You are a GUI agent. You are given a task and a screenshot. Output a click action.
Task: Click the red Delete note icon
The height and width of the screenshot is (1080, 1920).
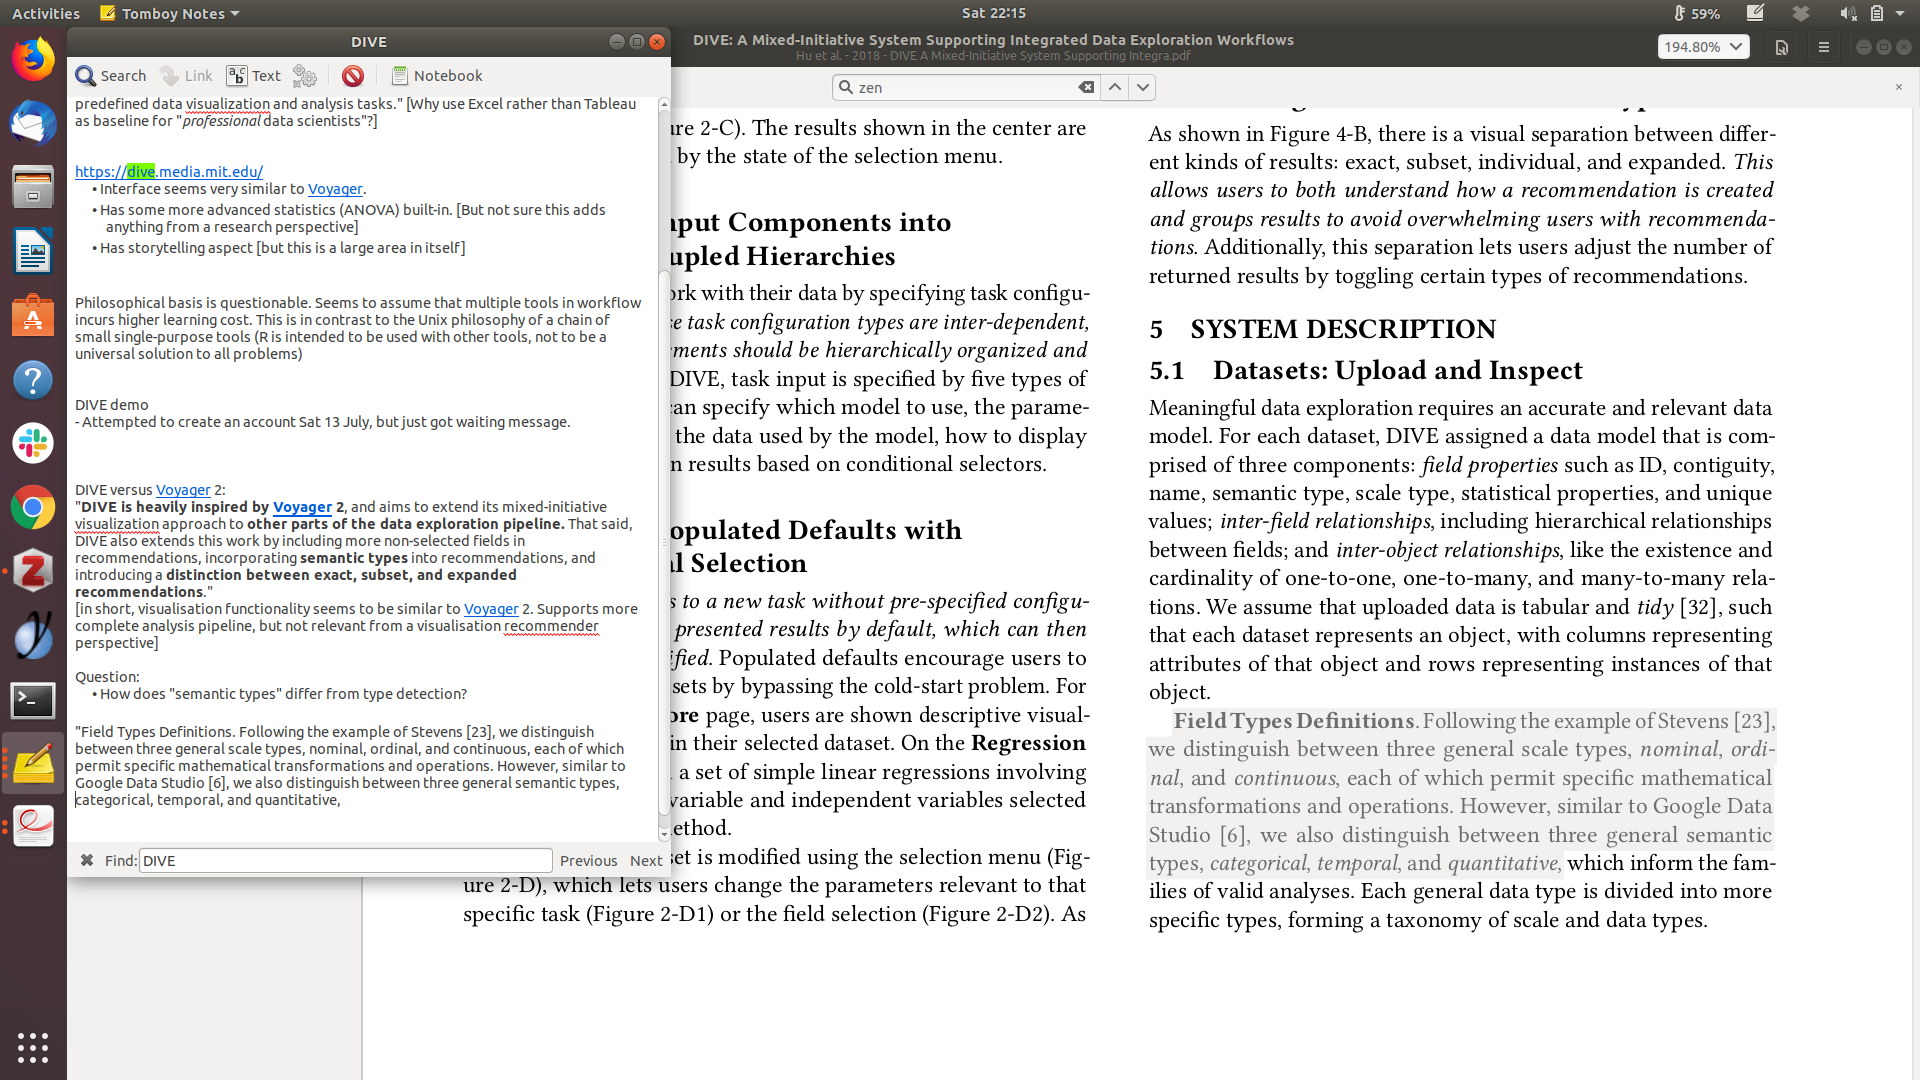tap(352, 75)
